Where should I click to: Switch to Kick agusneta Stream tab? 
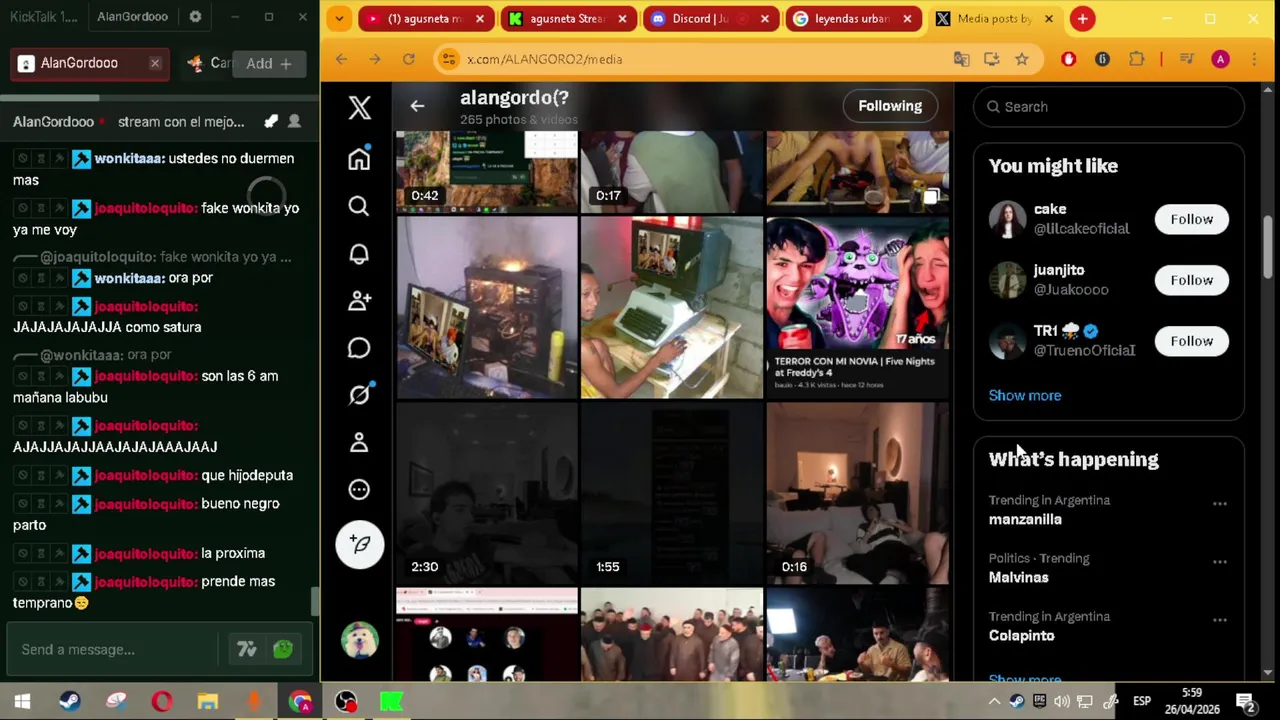569,19
